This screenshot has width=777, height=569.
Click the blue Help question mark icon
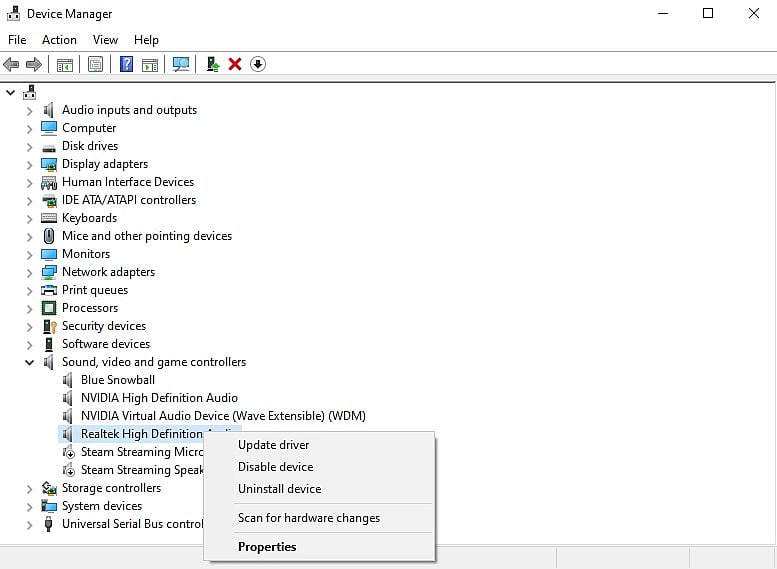point(126,64)
